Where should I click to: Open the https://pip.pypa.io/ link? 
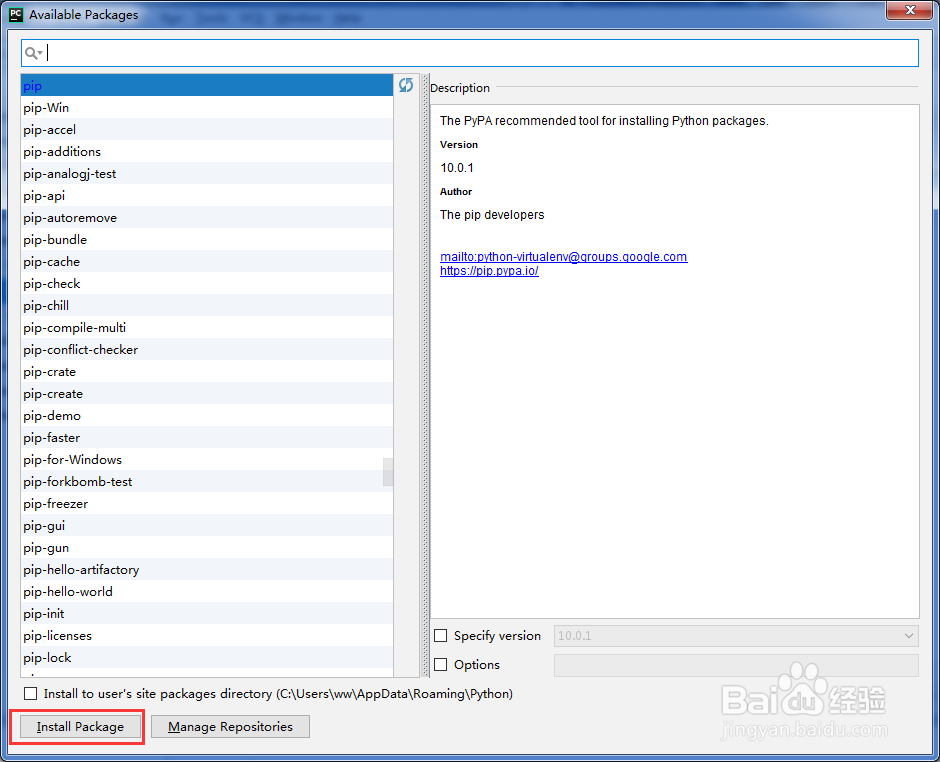[489, 271]
